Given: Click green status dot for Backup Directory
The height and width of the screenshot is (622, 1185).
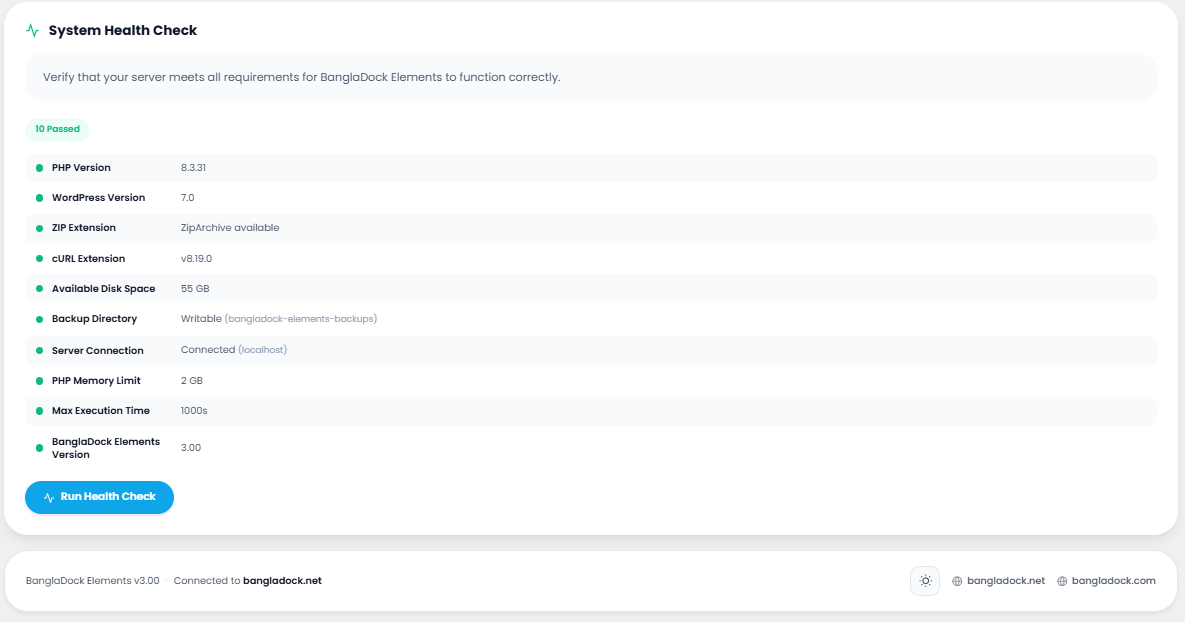Looking at the screenshot, I should coord(39,319).
